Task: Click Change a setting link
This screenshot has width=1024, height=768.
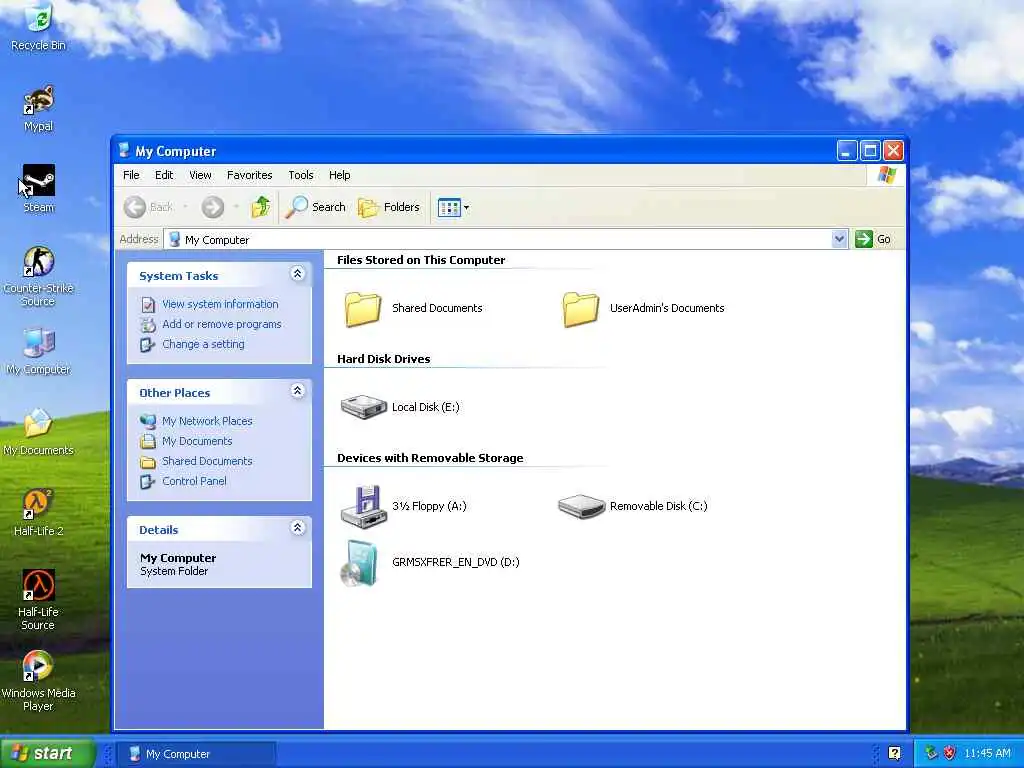Action: [203, 344]
